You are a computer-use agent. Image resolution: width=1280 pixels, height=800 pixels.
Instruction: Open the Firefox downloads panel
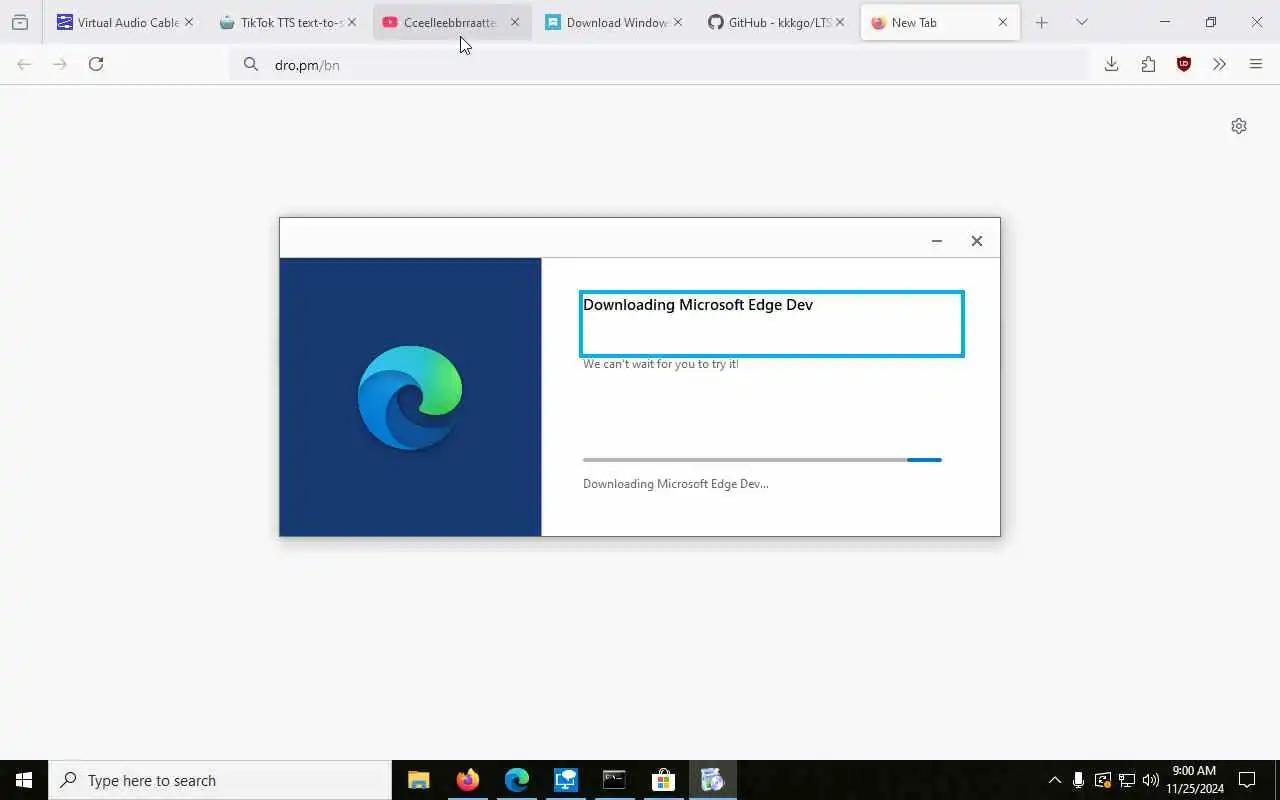pyautogui.click(x=1111, y=64)
